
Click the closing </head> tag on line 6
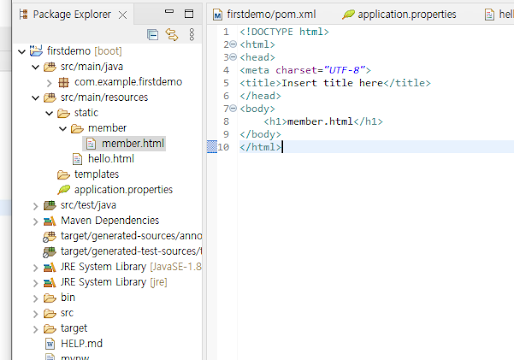260,96
